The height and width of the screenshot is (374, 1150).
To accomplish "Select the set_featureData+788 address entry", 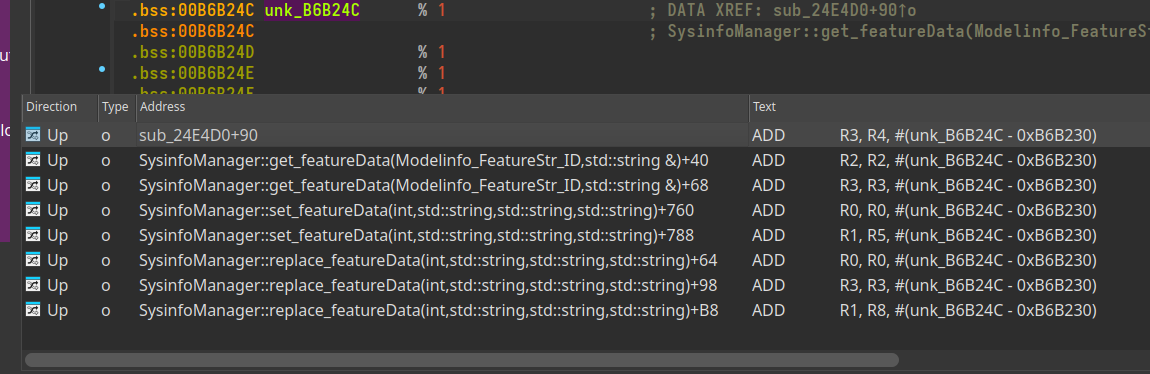I will (x=416, y=235).
